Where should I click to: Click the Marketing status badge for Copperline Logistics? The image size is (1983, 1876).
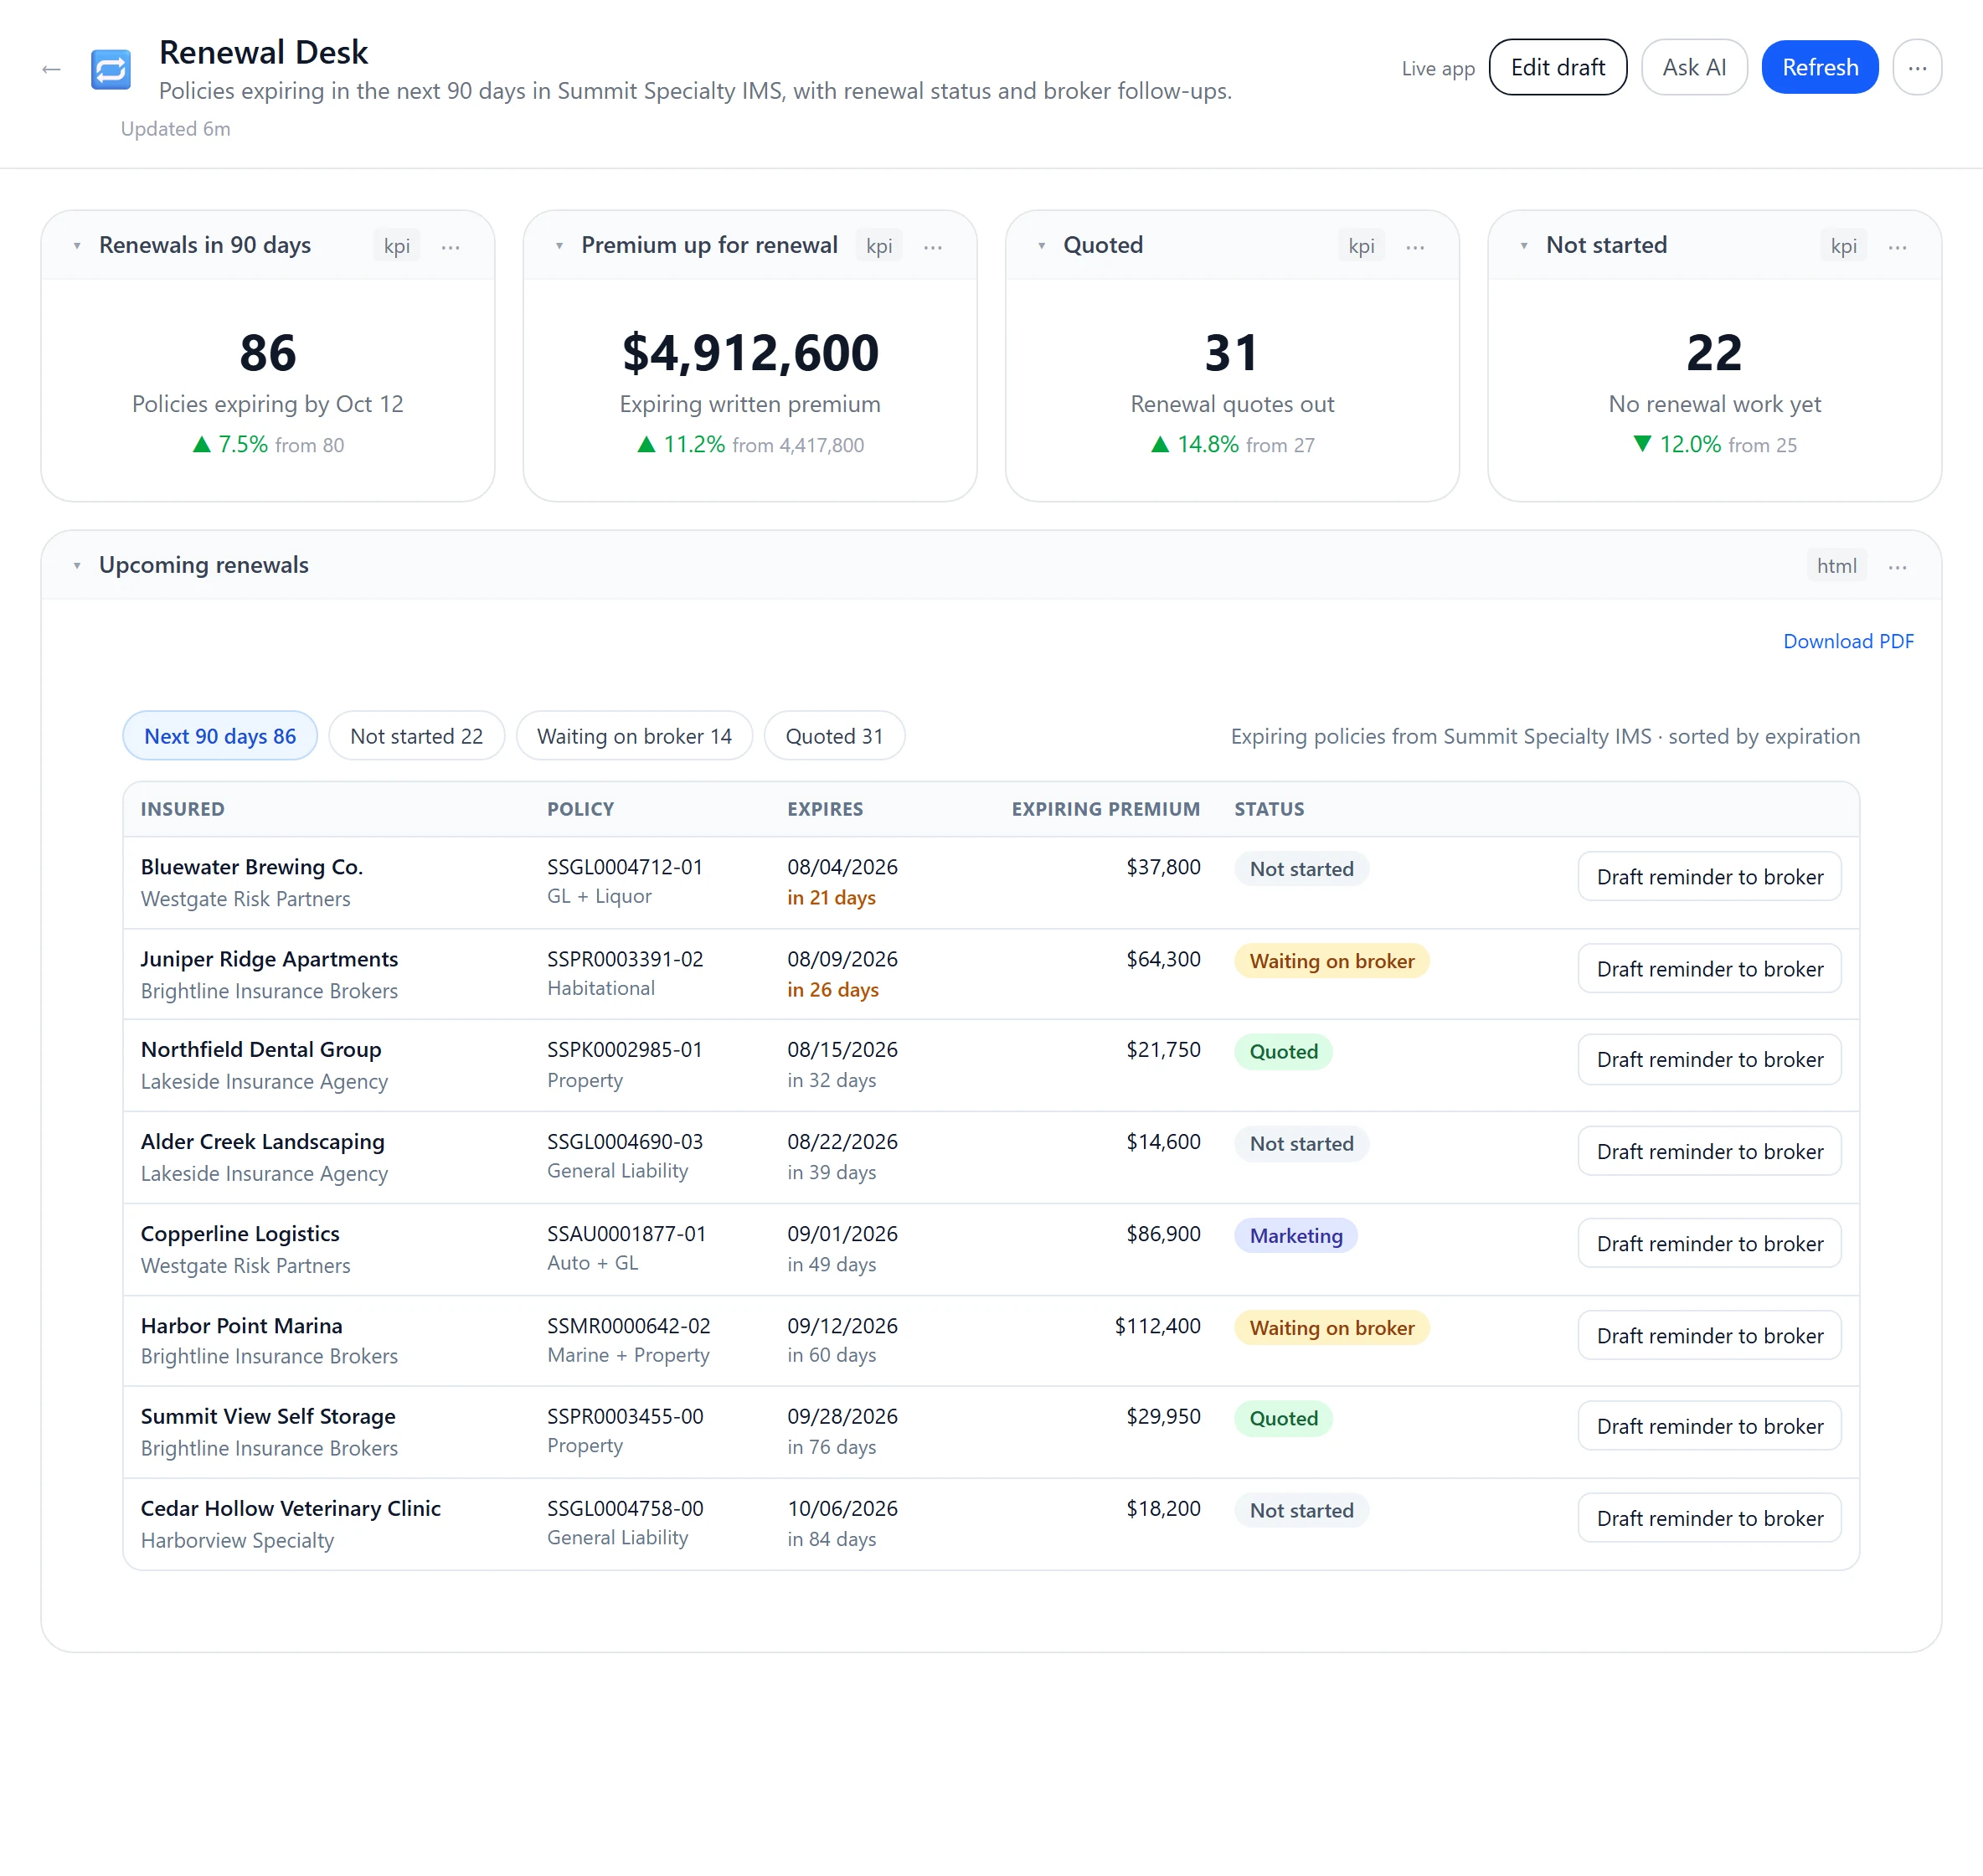pos(1295,1235)
